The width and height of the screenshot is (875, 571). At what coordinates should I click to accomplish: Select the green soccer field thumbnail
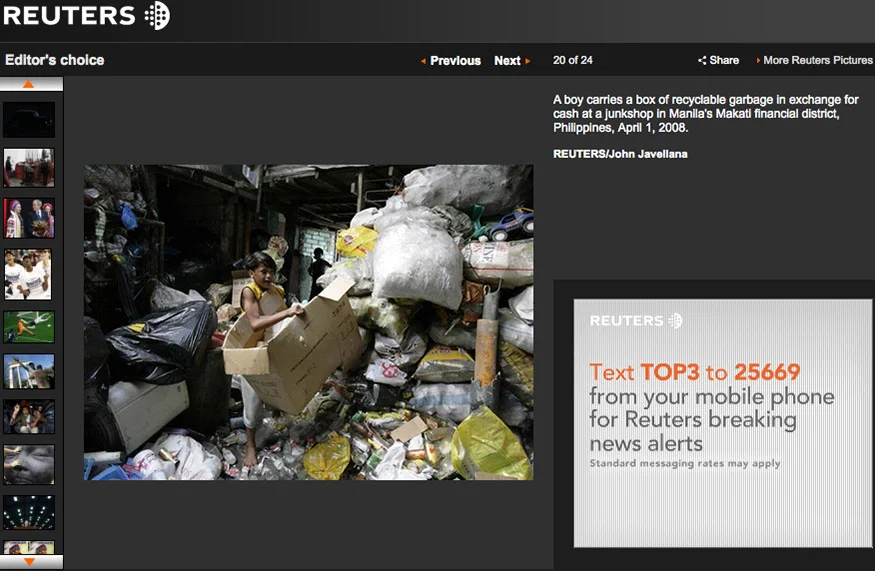[29, 327]
